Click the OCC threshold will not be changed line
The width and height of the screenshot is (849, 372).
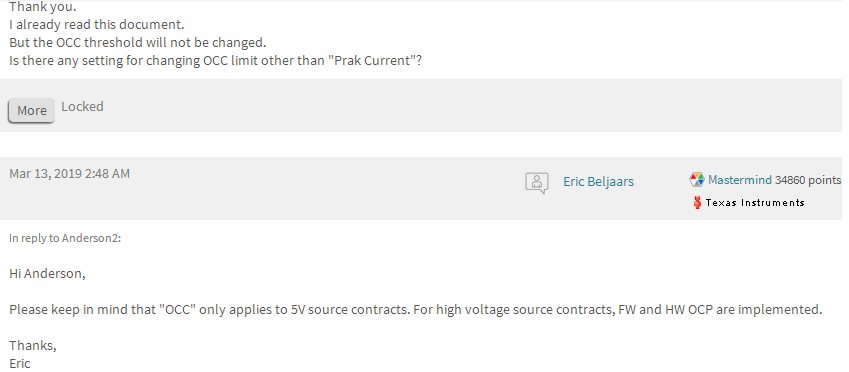pos(138,43)
